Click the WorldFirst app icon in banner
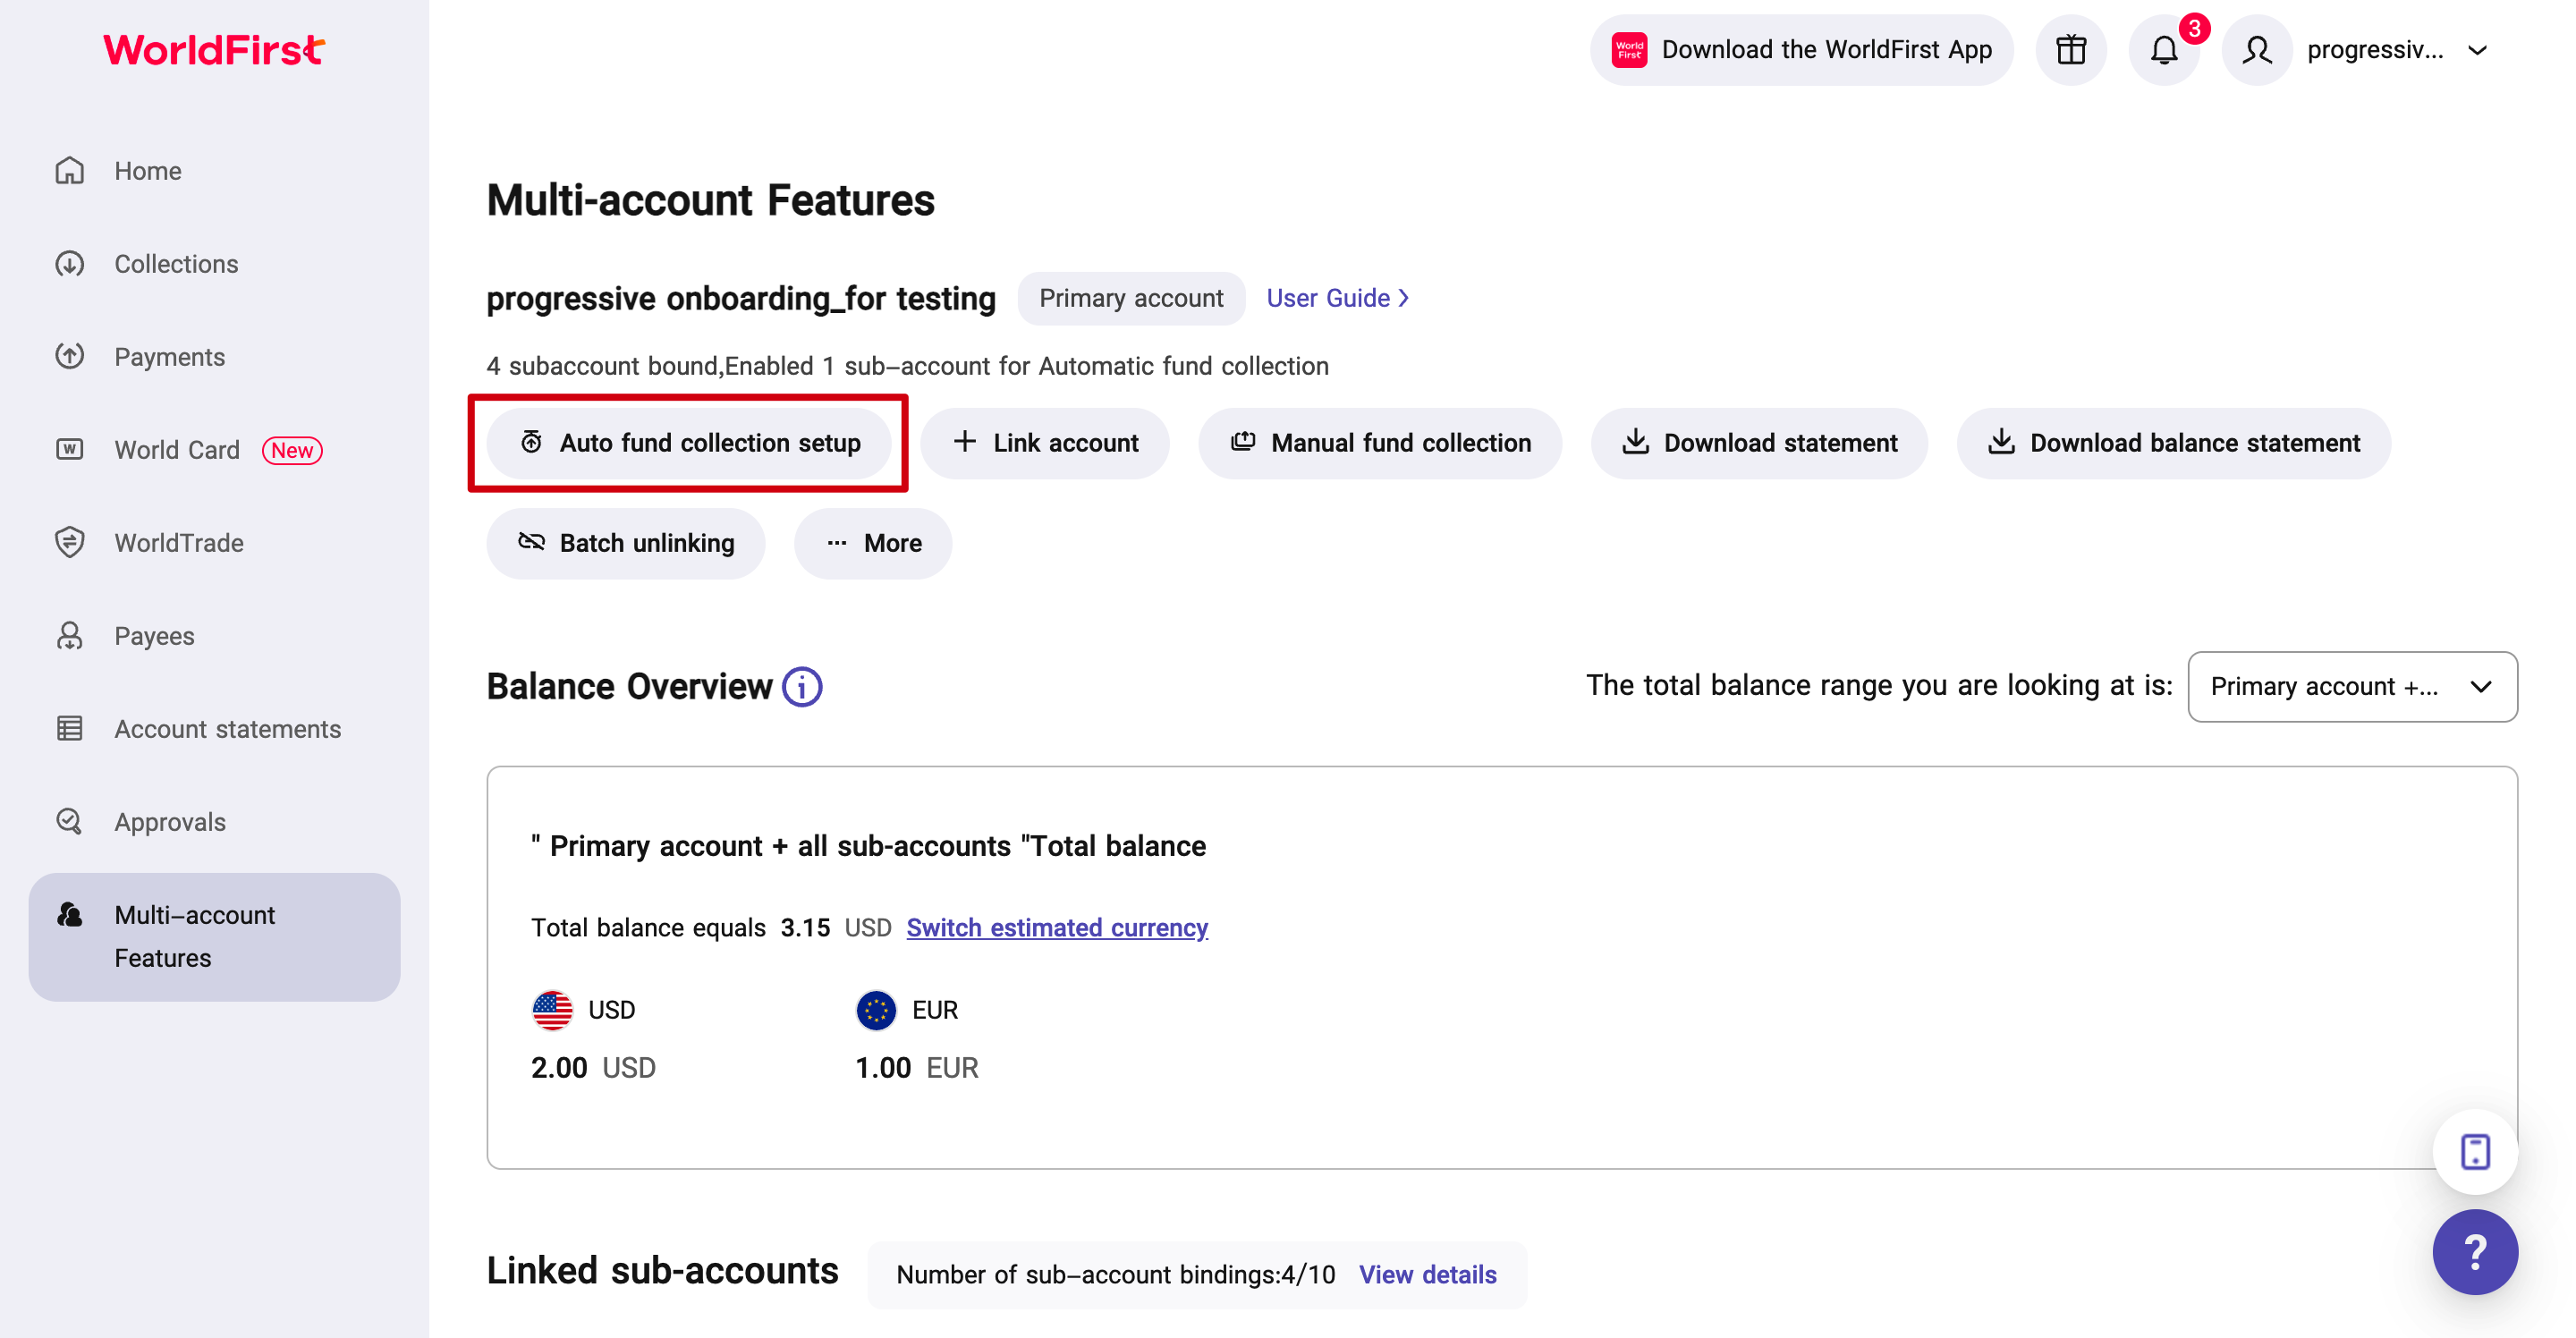This screenshot has height=1338, width=2576. pos(1629,50)
